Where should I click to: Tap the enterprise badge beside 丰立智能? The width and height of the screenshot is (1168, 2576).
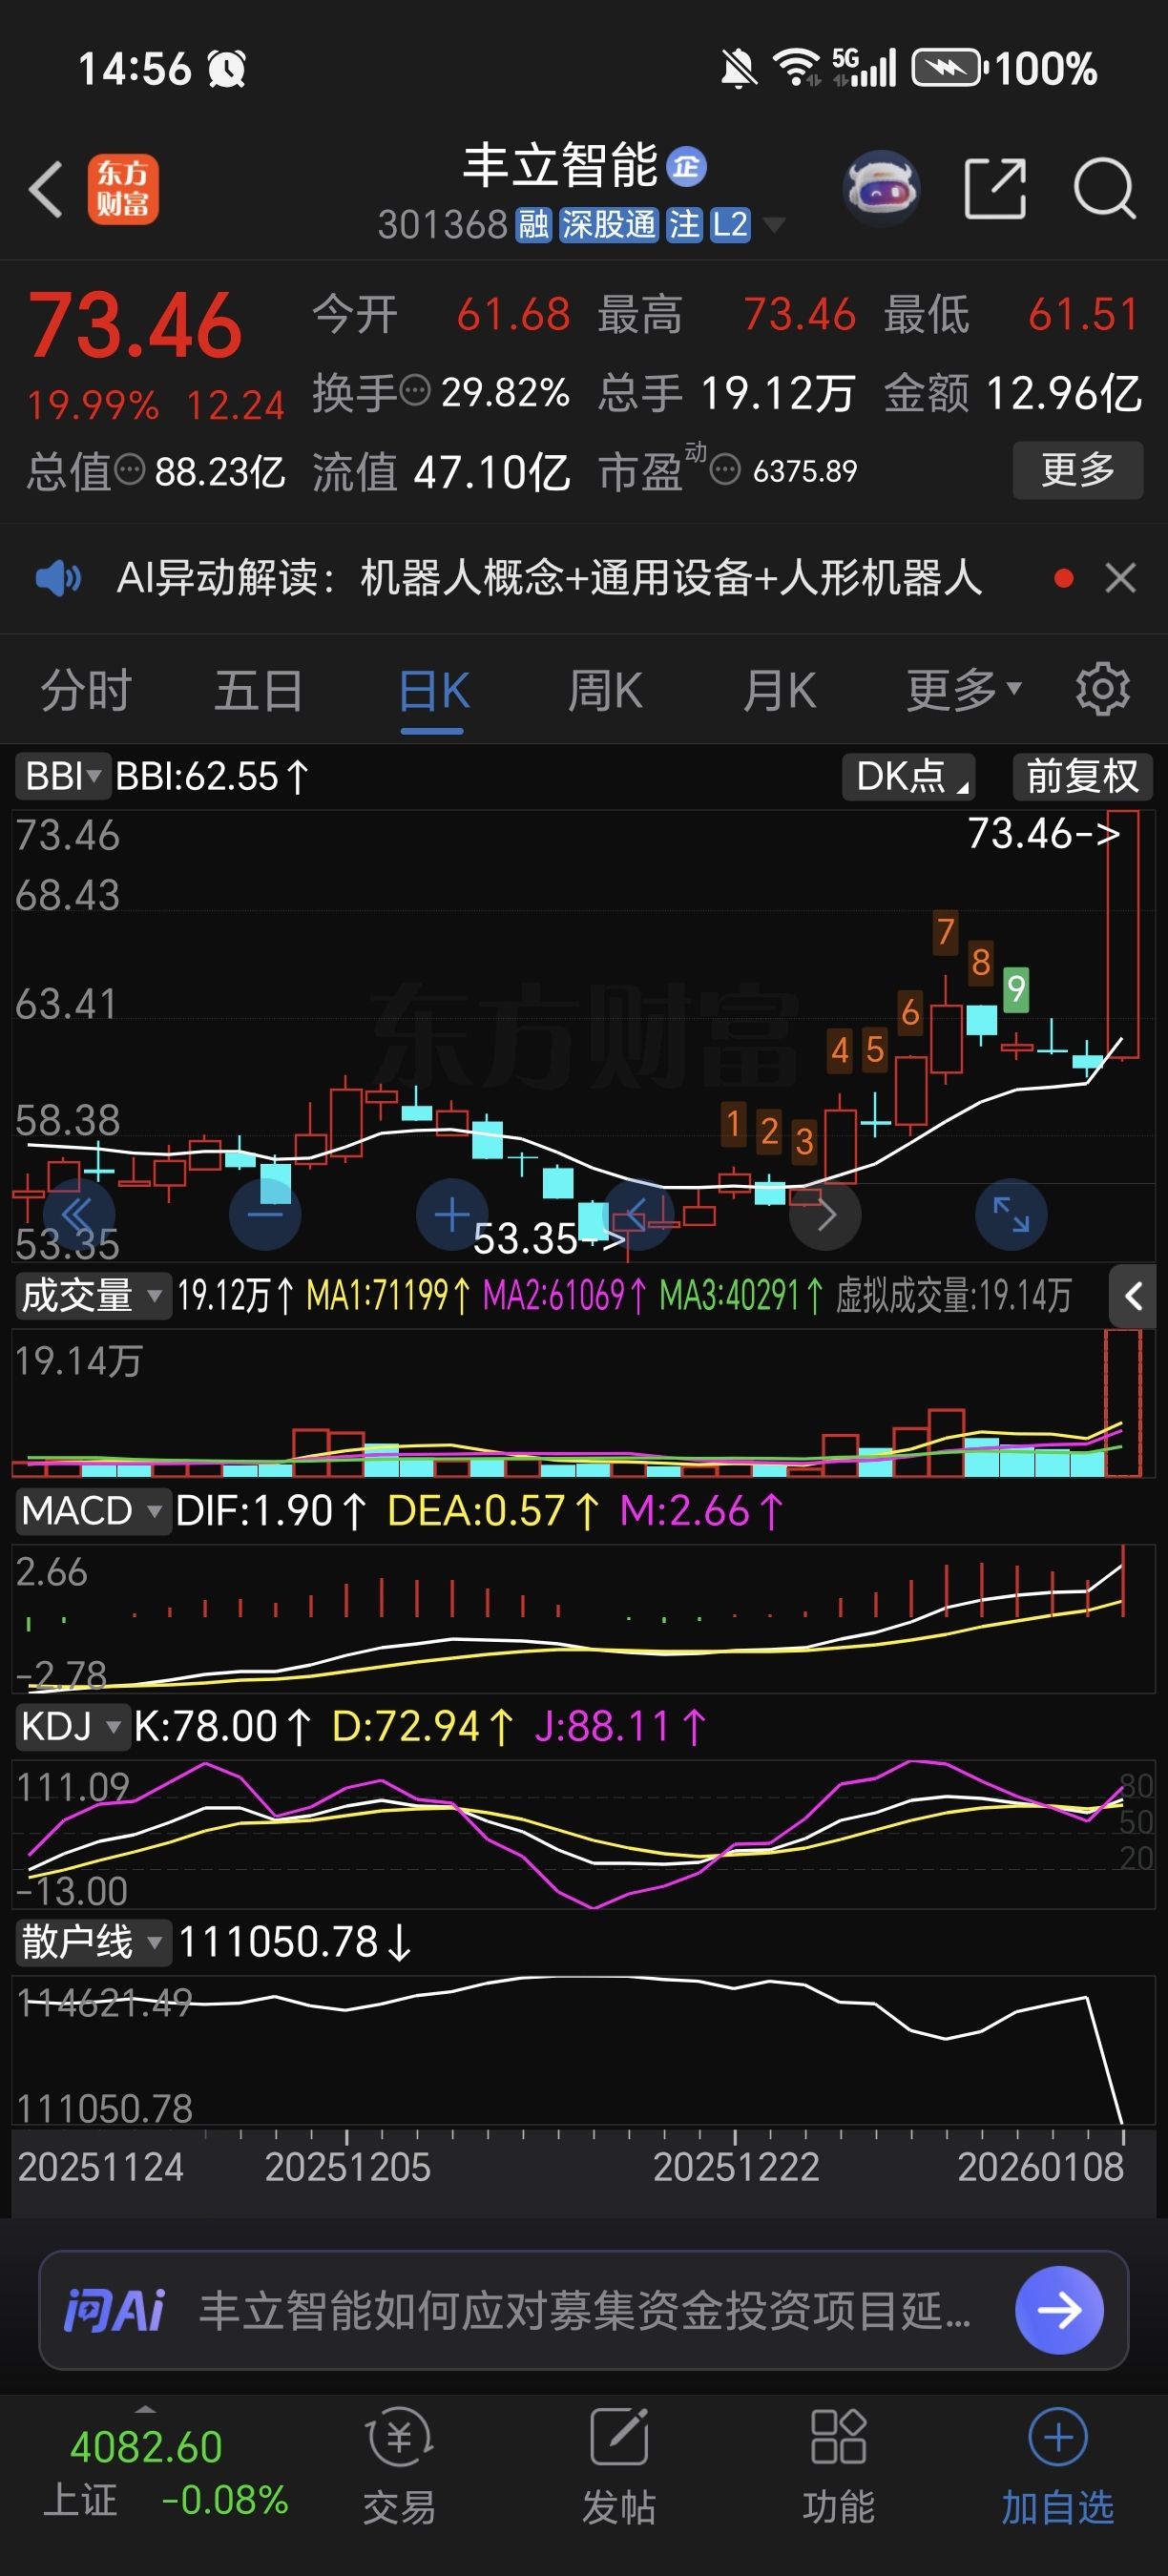(686, 167)
